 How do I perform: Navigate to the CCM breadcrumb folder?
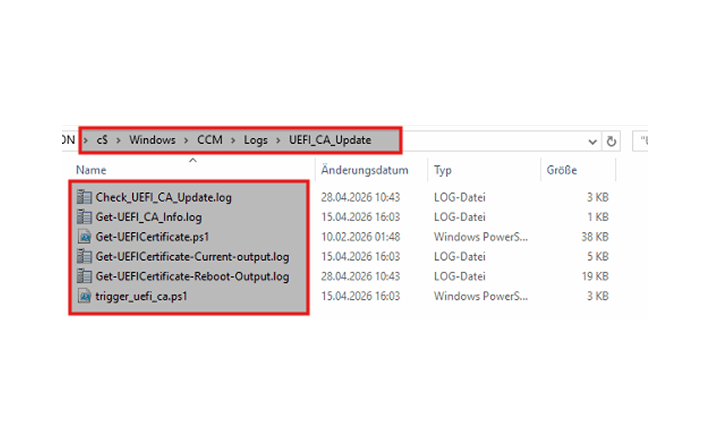[x=210, y=140]
